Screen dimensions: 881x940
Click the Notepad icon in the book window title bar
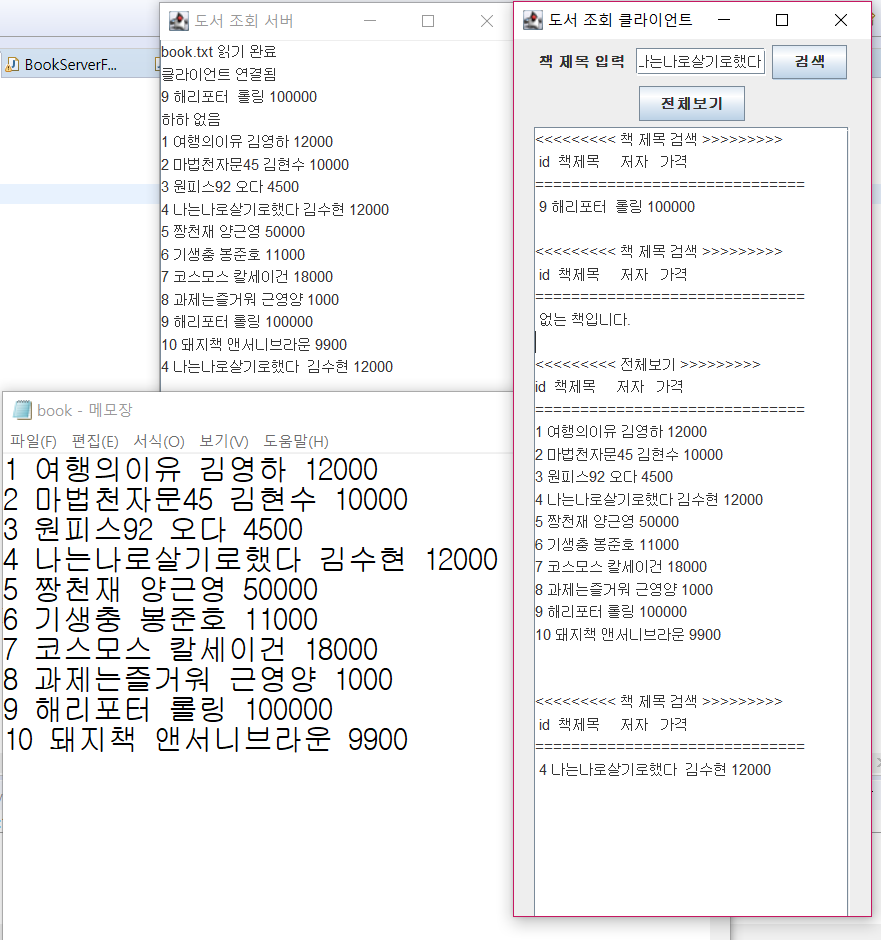(x=19, y=410)
